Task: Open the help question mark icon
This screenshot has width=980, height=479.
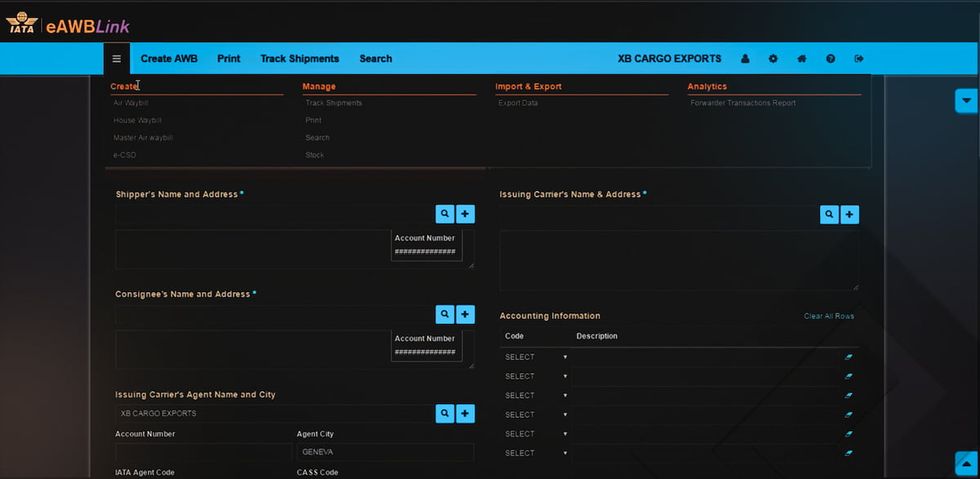Action: 831,59
